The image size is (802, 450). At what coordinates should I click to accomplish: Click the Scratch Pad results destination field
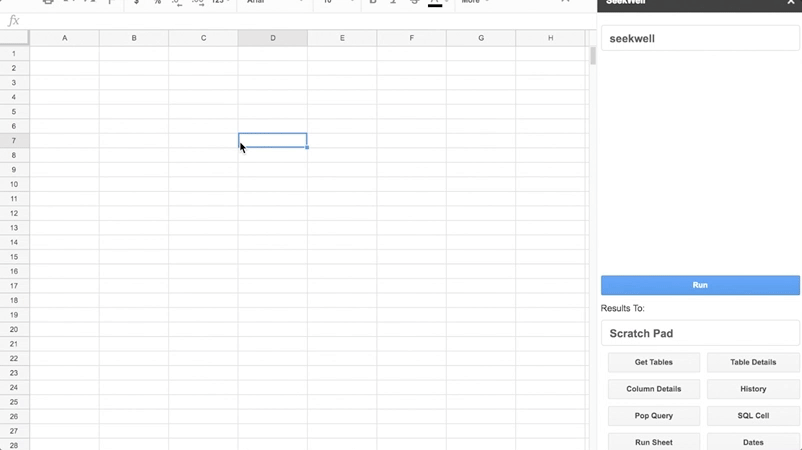[x=700, y=333]
